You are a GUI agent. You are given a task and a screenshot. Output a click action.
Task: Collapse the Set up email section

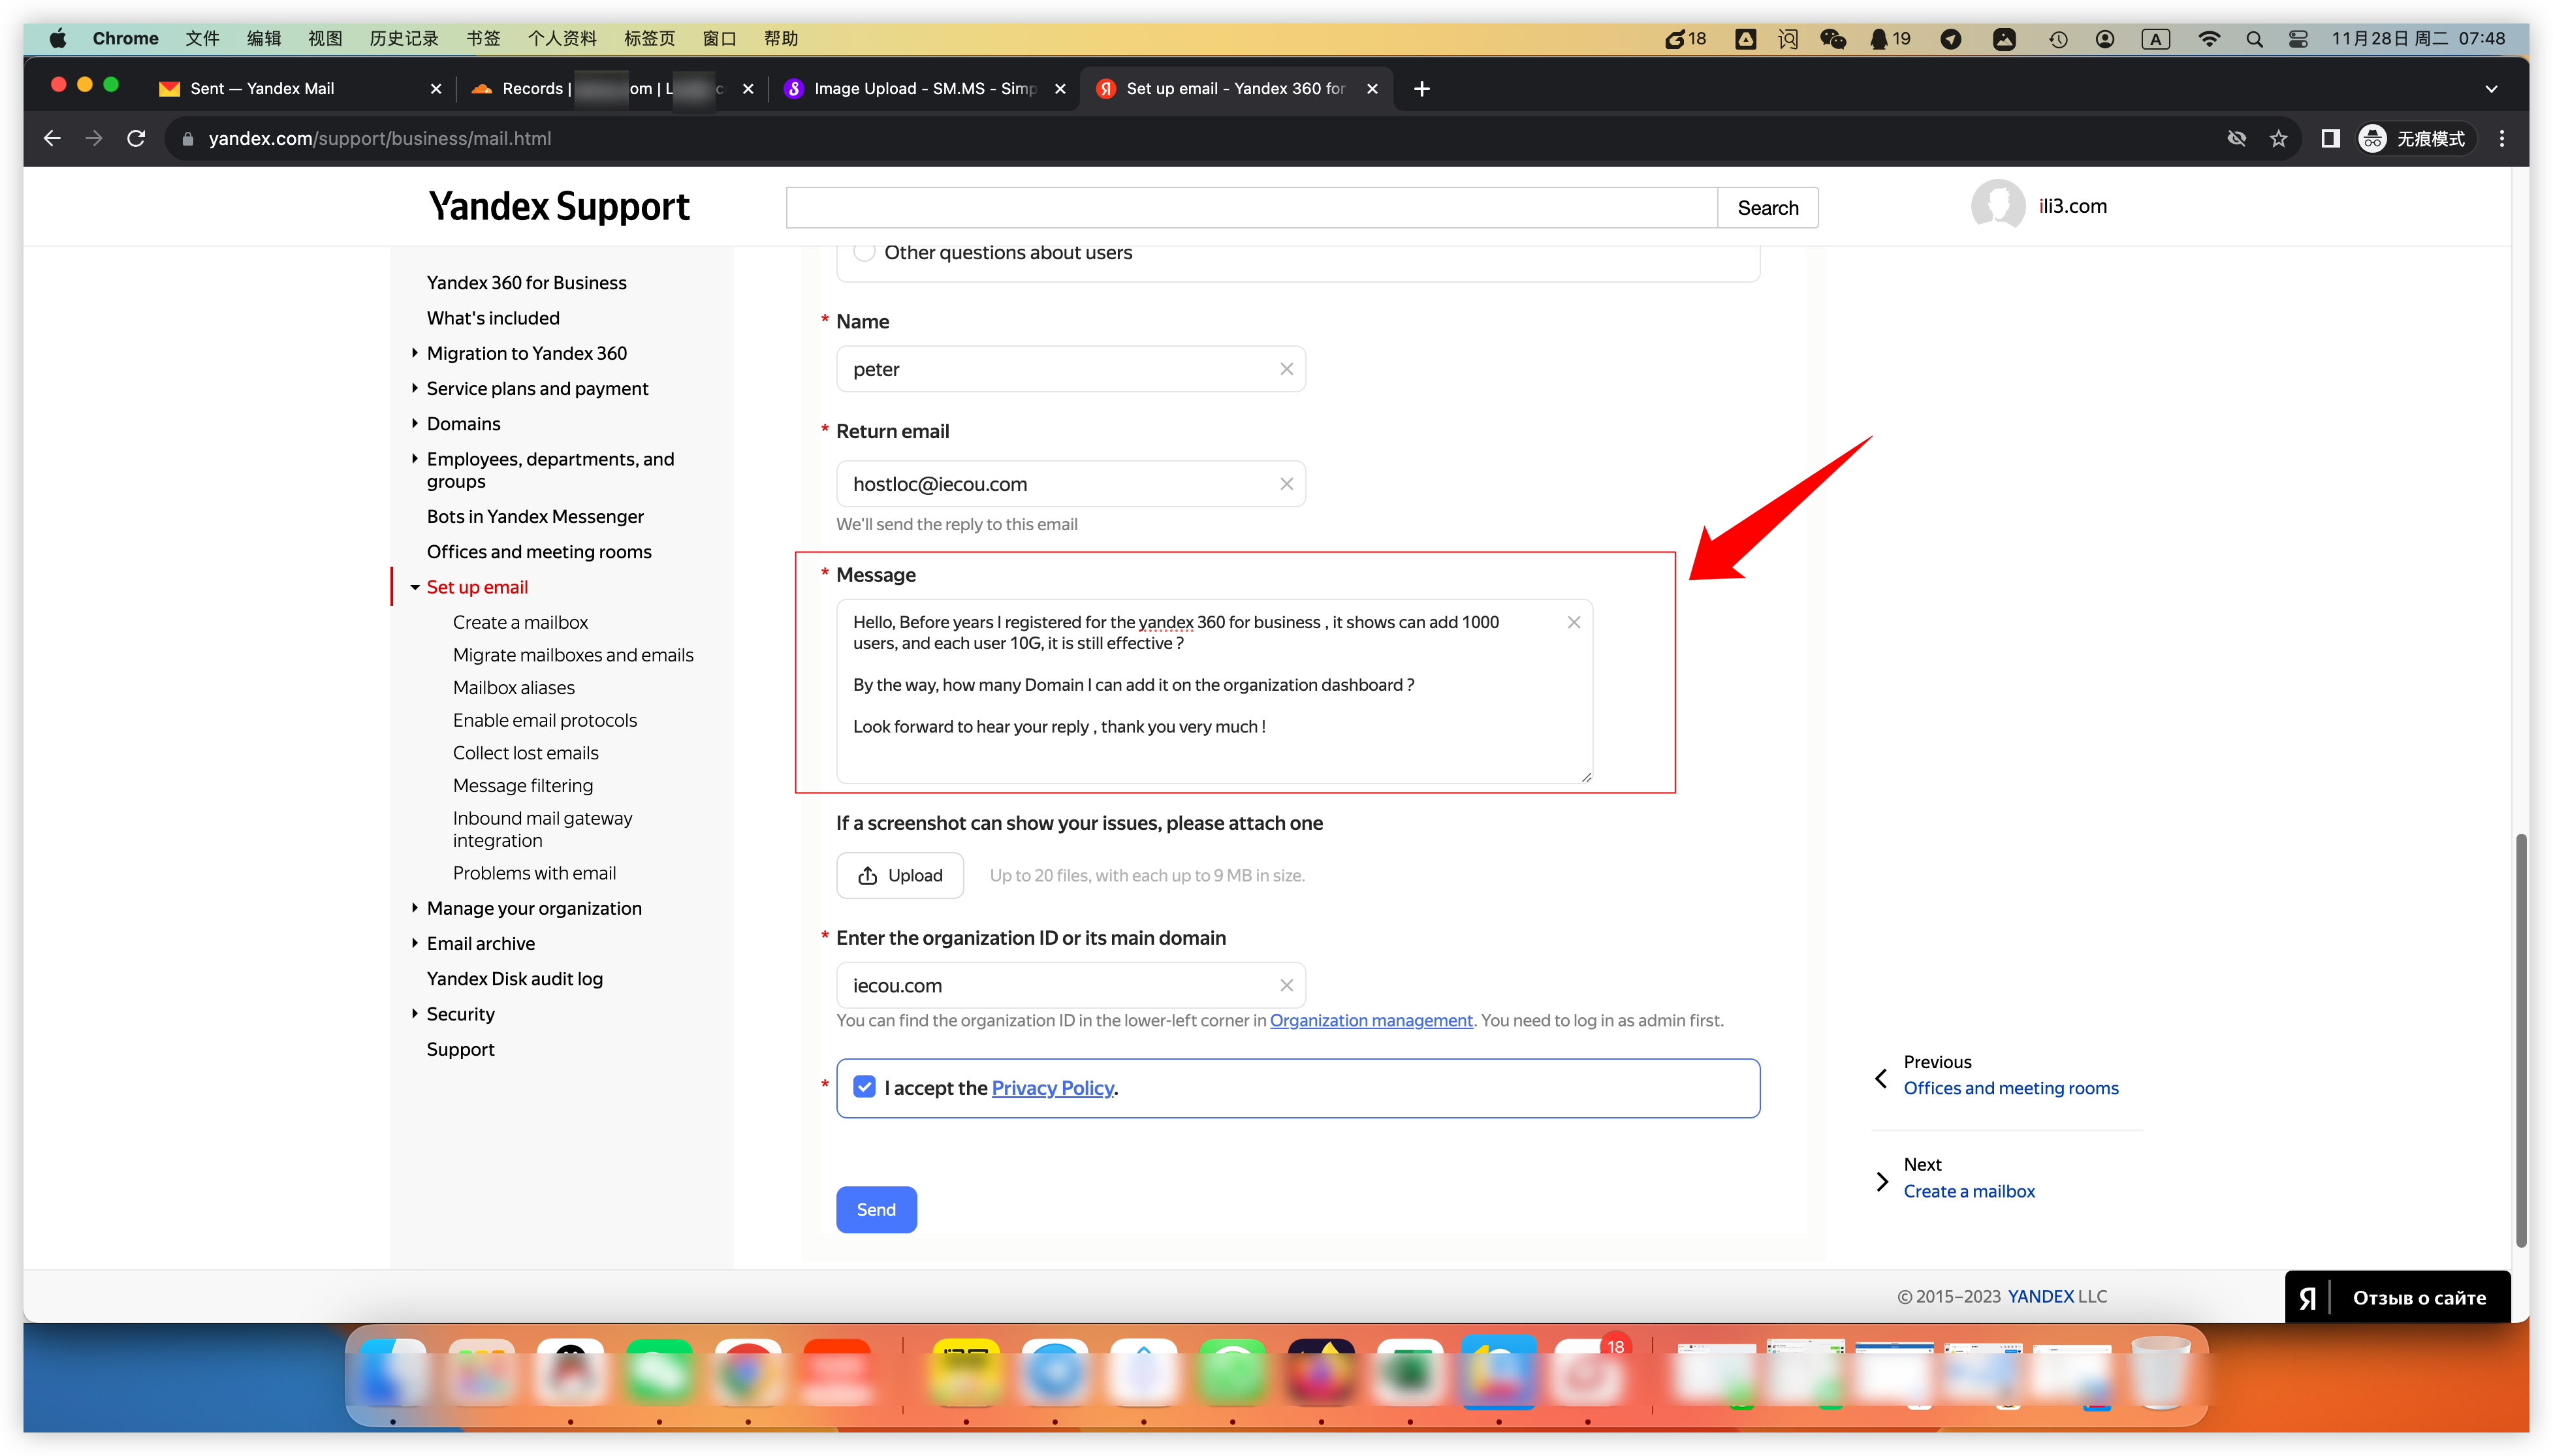pos(415,587)
